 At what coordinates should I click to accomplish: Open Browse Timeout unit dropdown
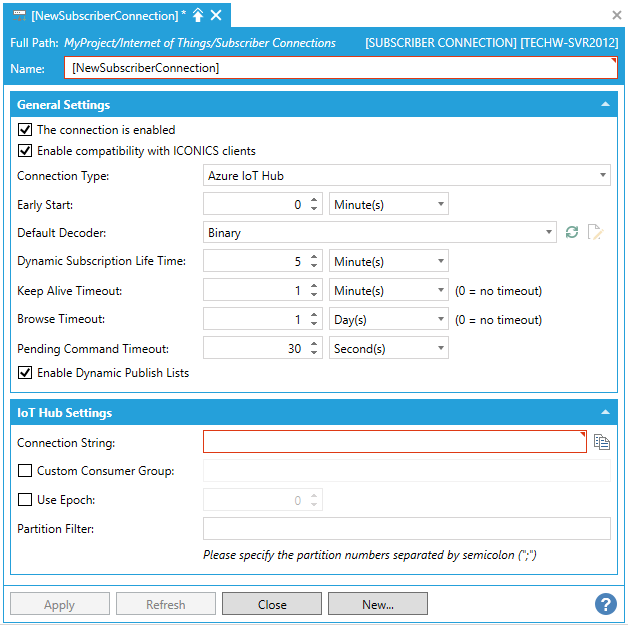click(388, 319)
